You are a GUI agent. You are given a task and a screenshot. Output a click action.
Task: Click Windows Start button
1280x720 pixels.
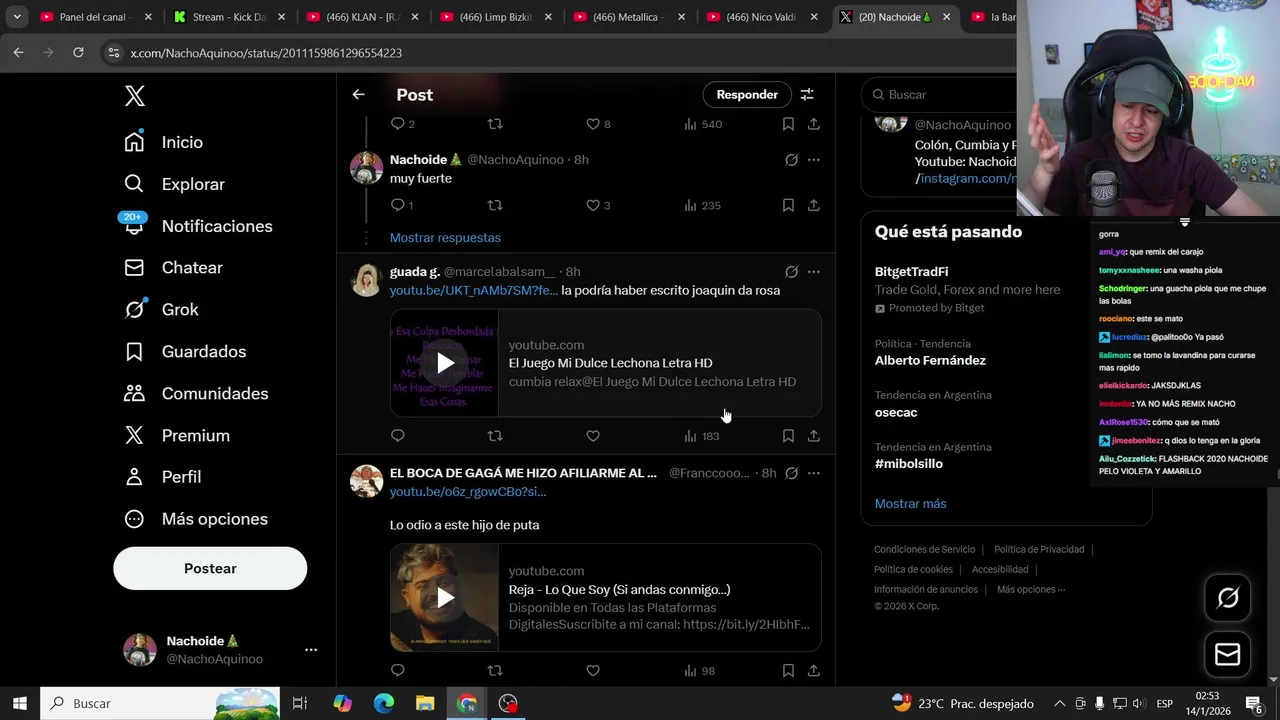[19, 703]
